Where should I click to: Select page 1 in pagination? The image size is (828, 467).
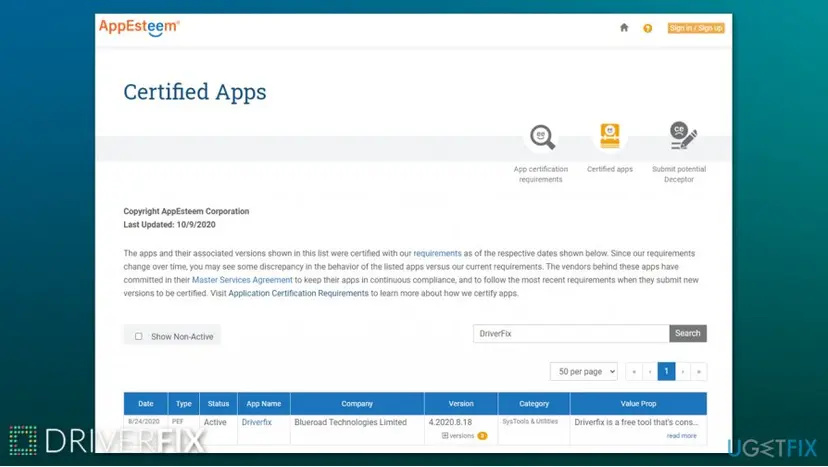(x=666, y=371)
